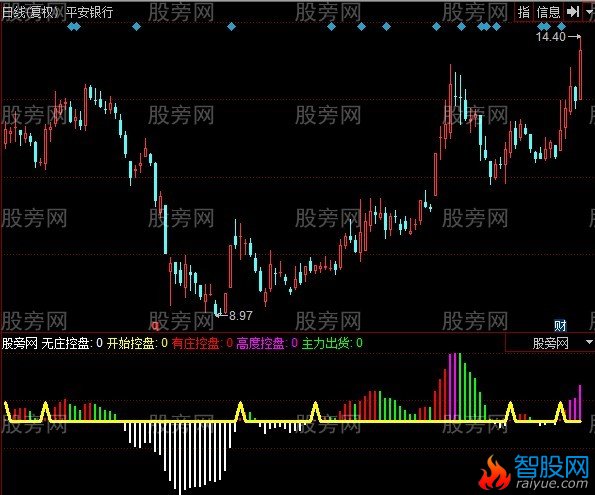This screenshot has width=595, height=495.
Task: Click the 14.40 high price label
Action: [x=550, y=37]
